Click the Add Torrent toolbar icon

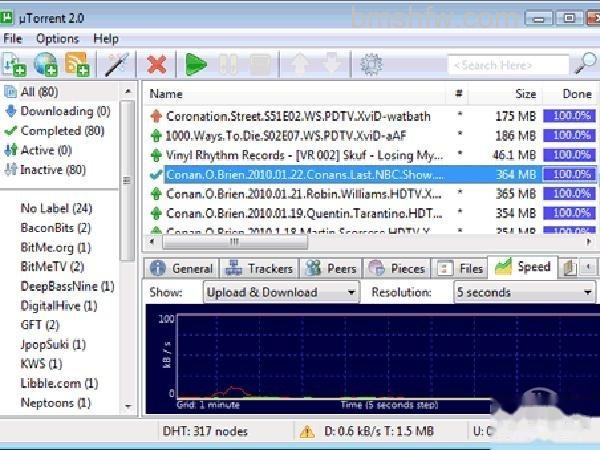[x=14, y=64]
